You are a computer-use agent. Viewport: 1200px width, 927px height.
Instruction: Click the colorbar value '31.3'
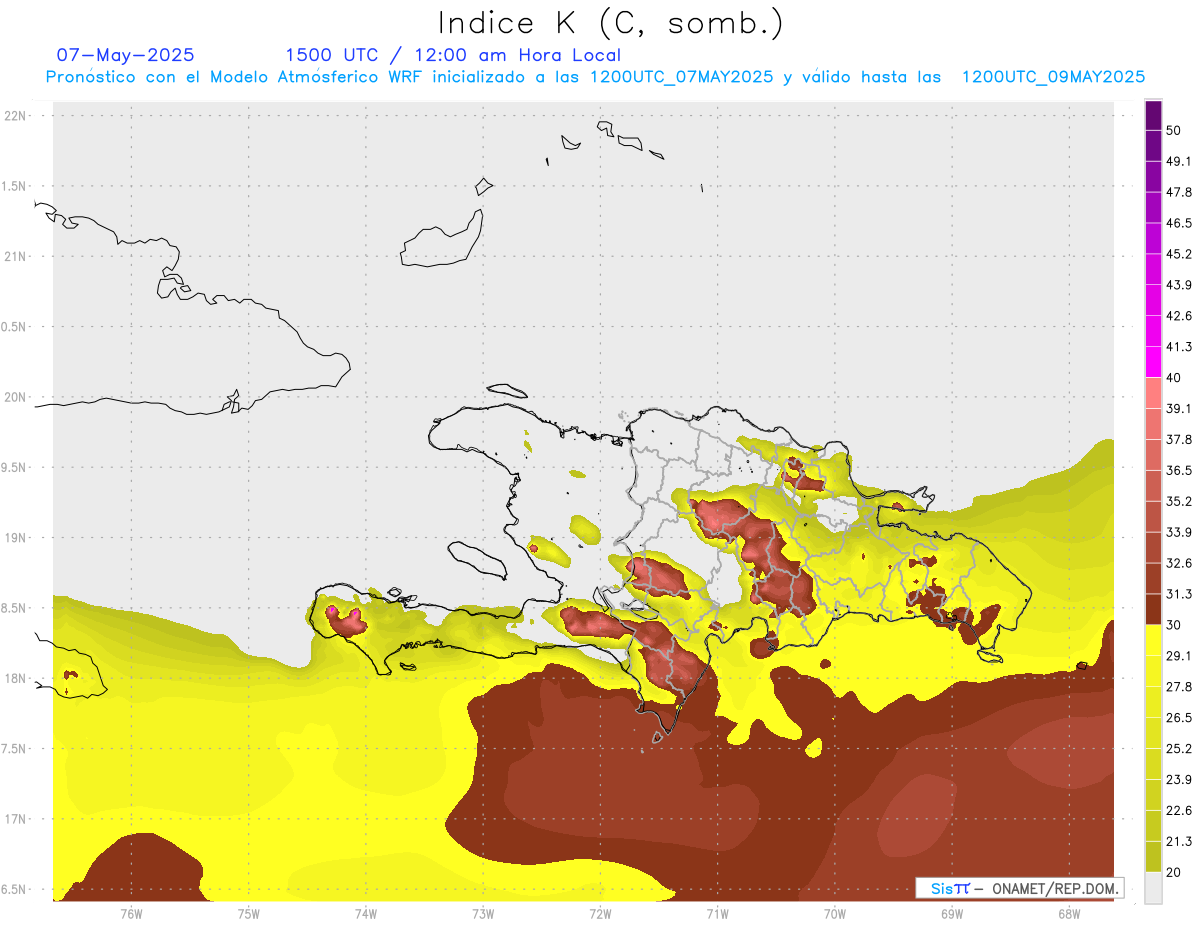(x=1179, y=594)
